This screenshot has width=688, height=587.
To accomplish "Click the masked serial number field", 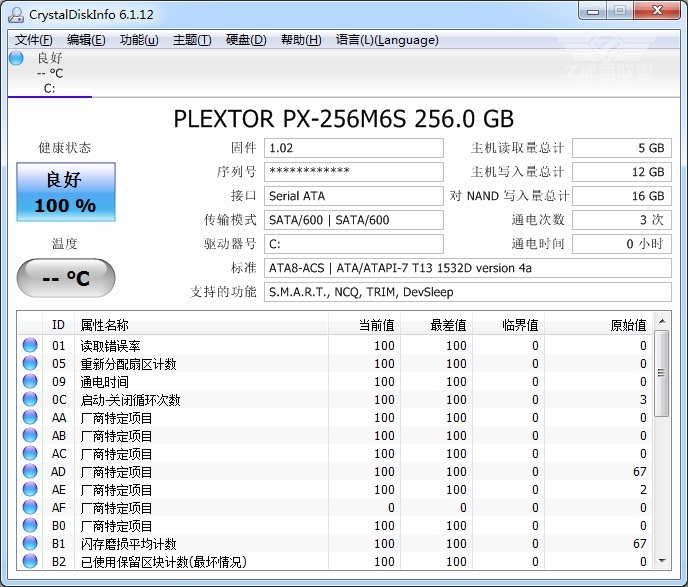I will coord(354,172).
